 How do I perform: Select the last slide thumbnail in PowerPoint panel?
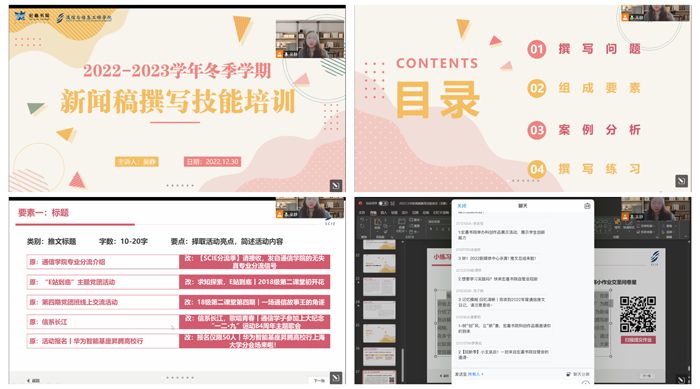379,377
